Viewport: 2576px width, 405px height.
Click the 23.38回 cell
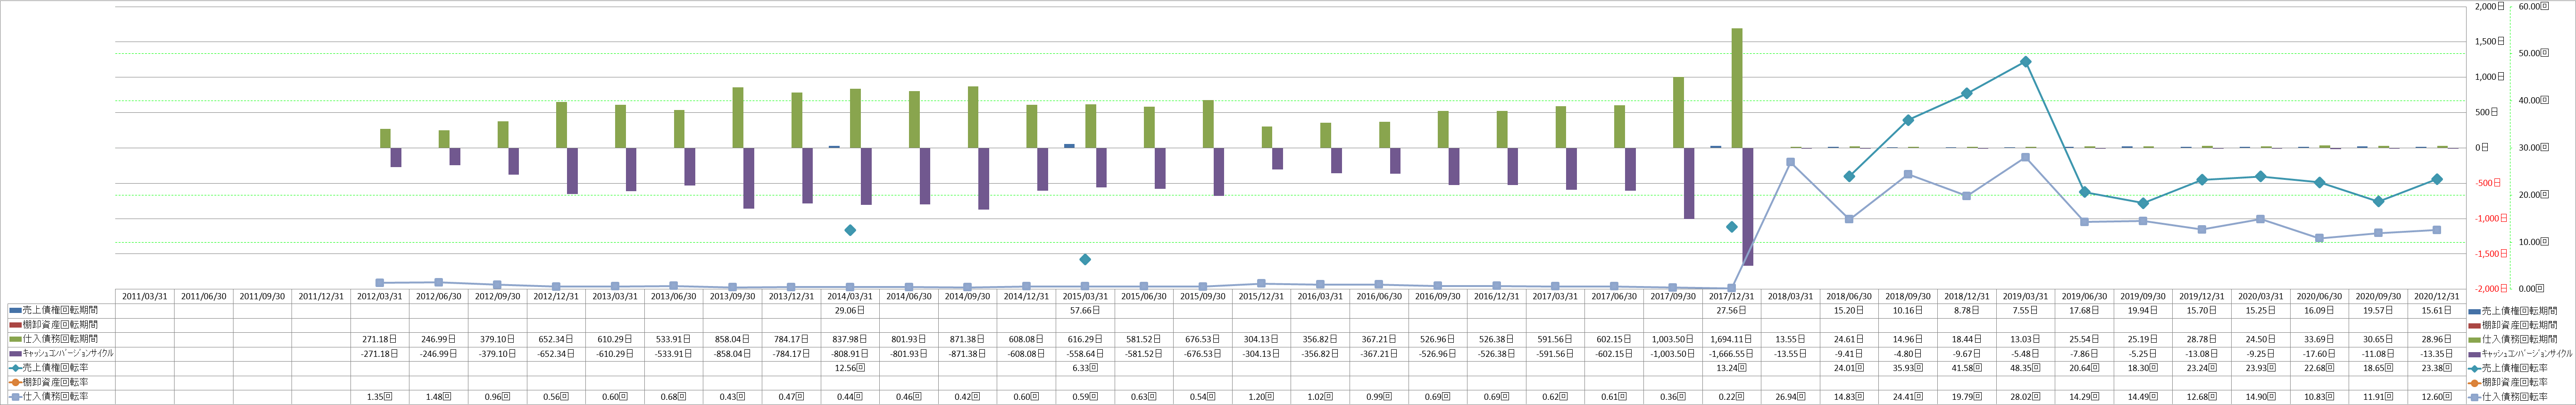click(x=2437, y=368)
